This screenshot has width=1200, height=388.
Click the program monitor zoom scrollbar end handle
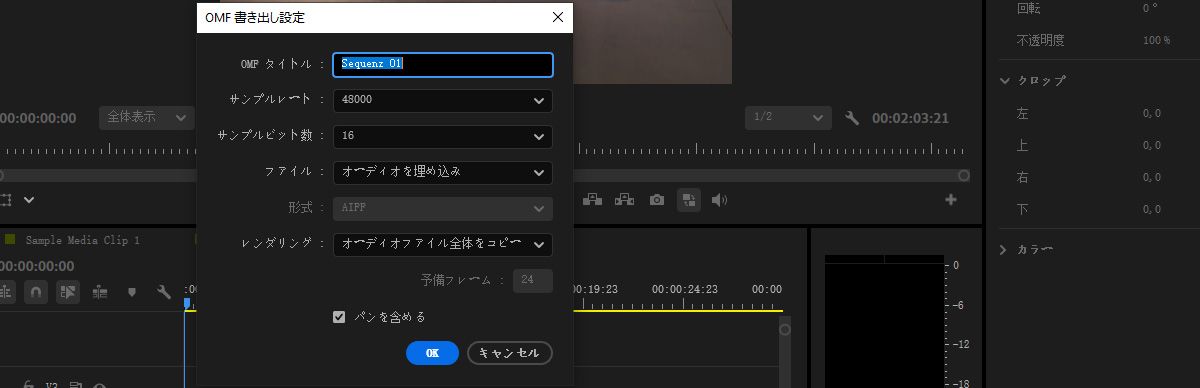coord(964,175)
